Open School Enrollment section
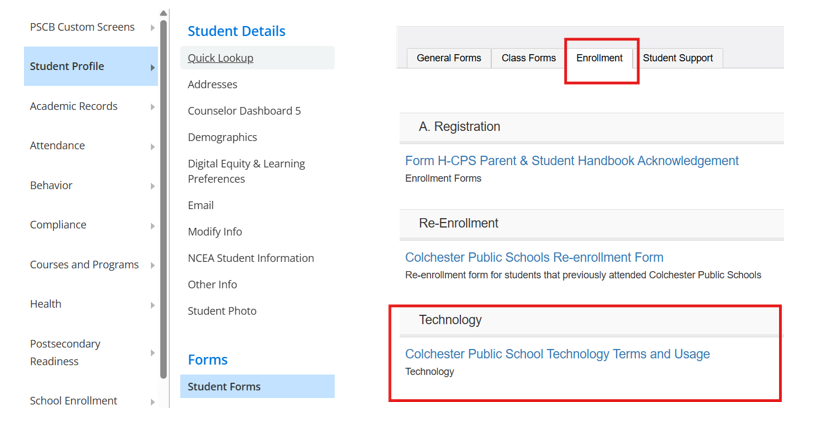Image resolution: width=817 pixels, height=427 pixels. coord(73,400)
